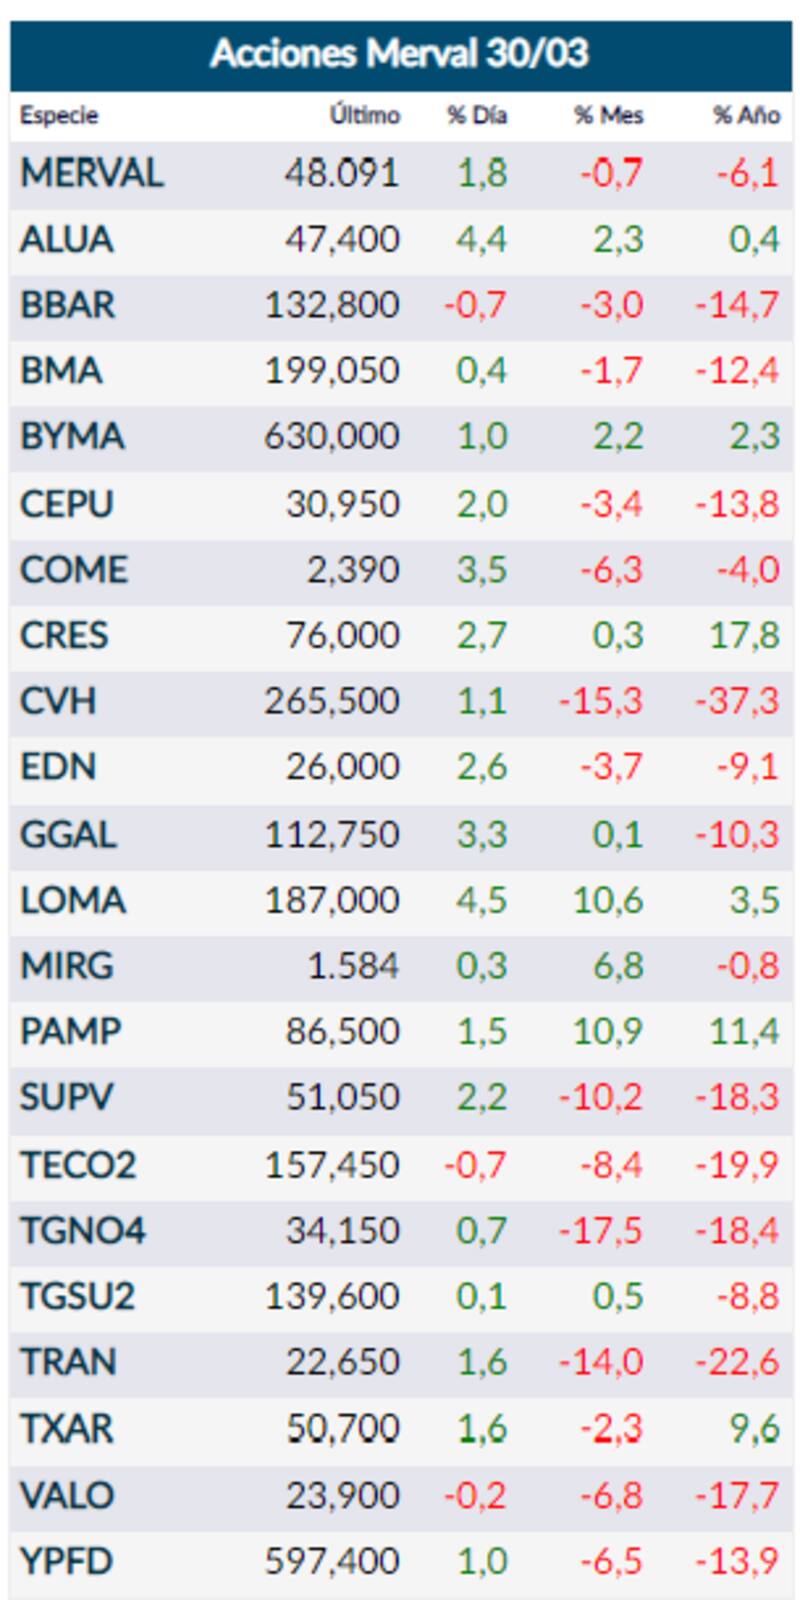Open the PAMP ticker row

tap(70, 1031)
